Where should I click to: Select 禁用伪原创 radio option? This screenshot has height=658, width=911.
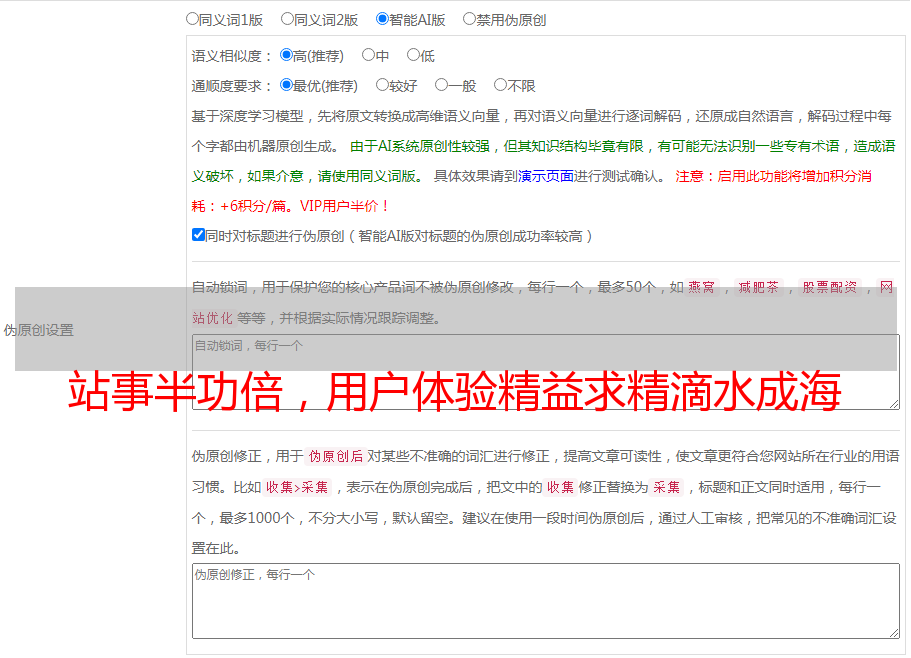pyautogui.click(x=469, y=19)
